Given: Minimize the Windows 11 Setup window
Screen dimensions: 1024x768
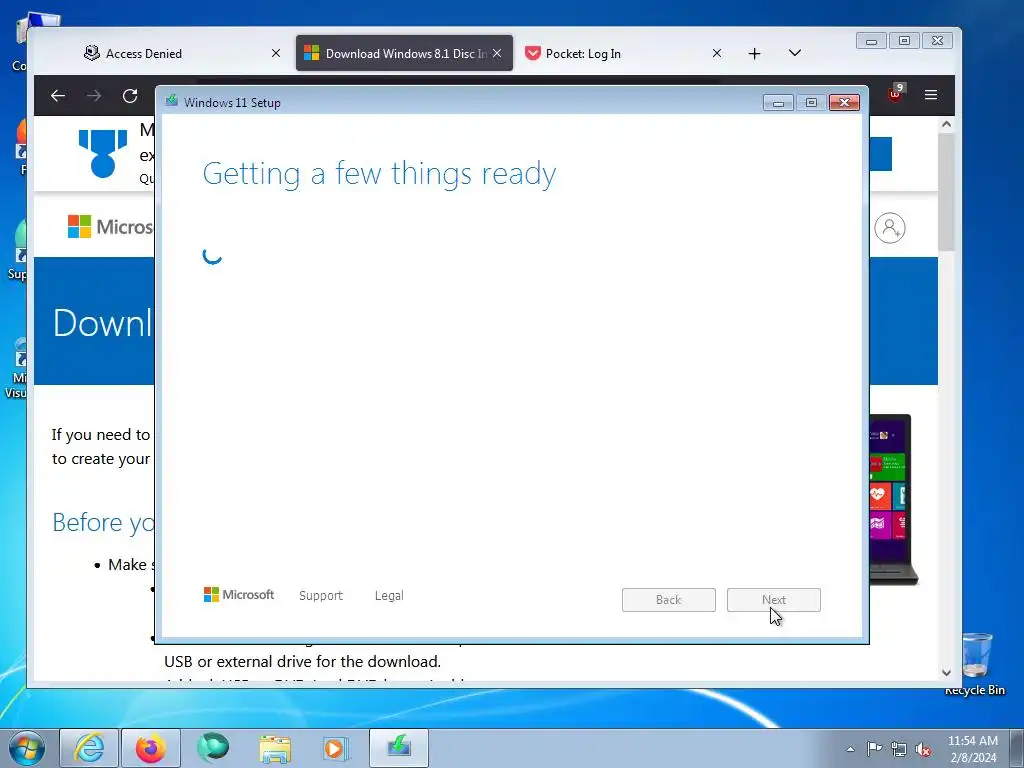Looking at the screenshot, I should [778, 103].
